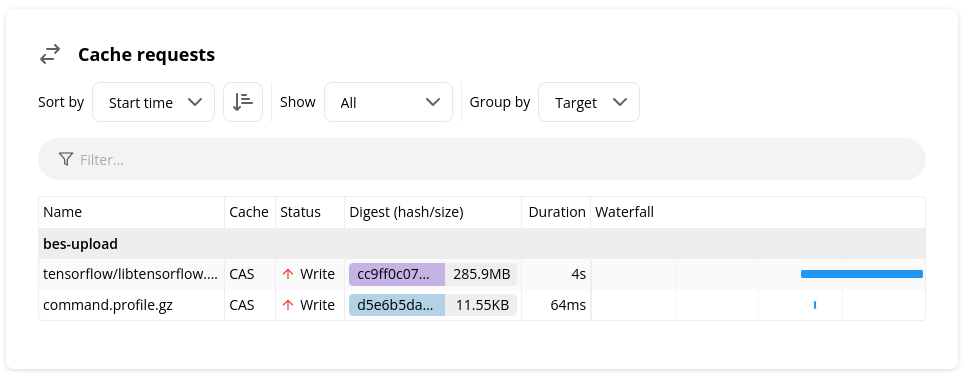
Task: Select the command.profile.gz row name
Action: tap(108, 305)
